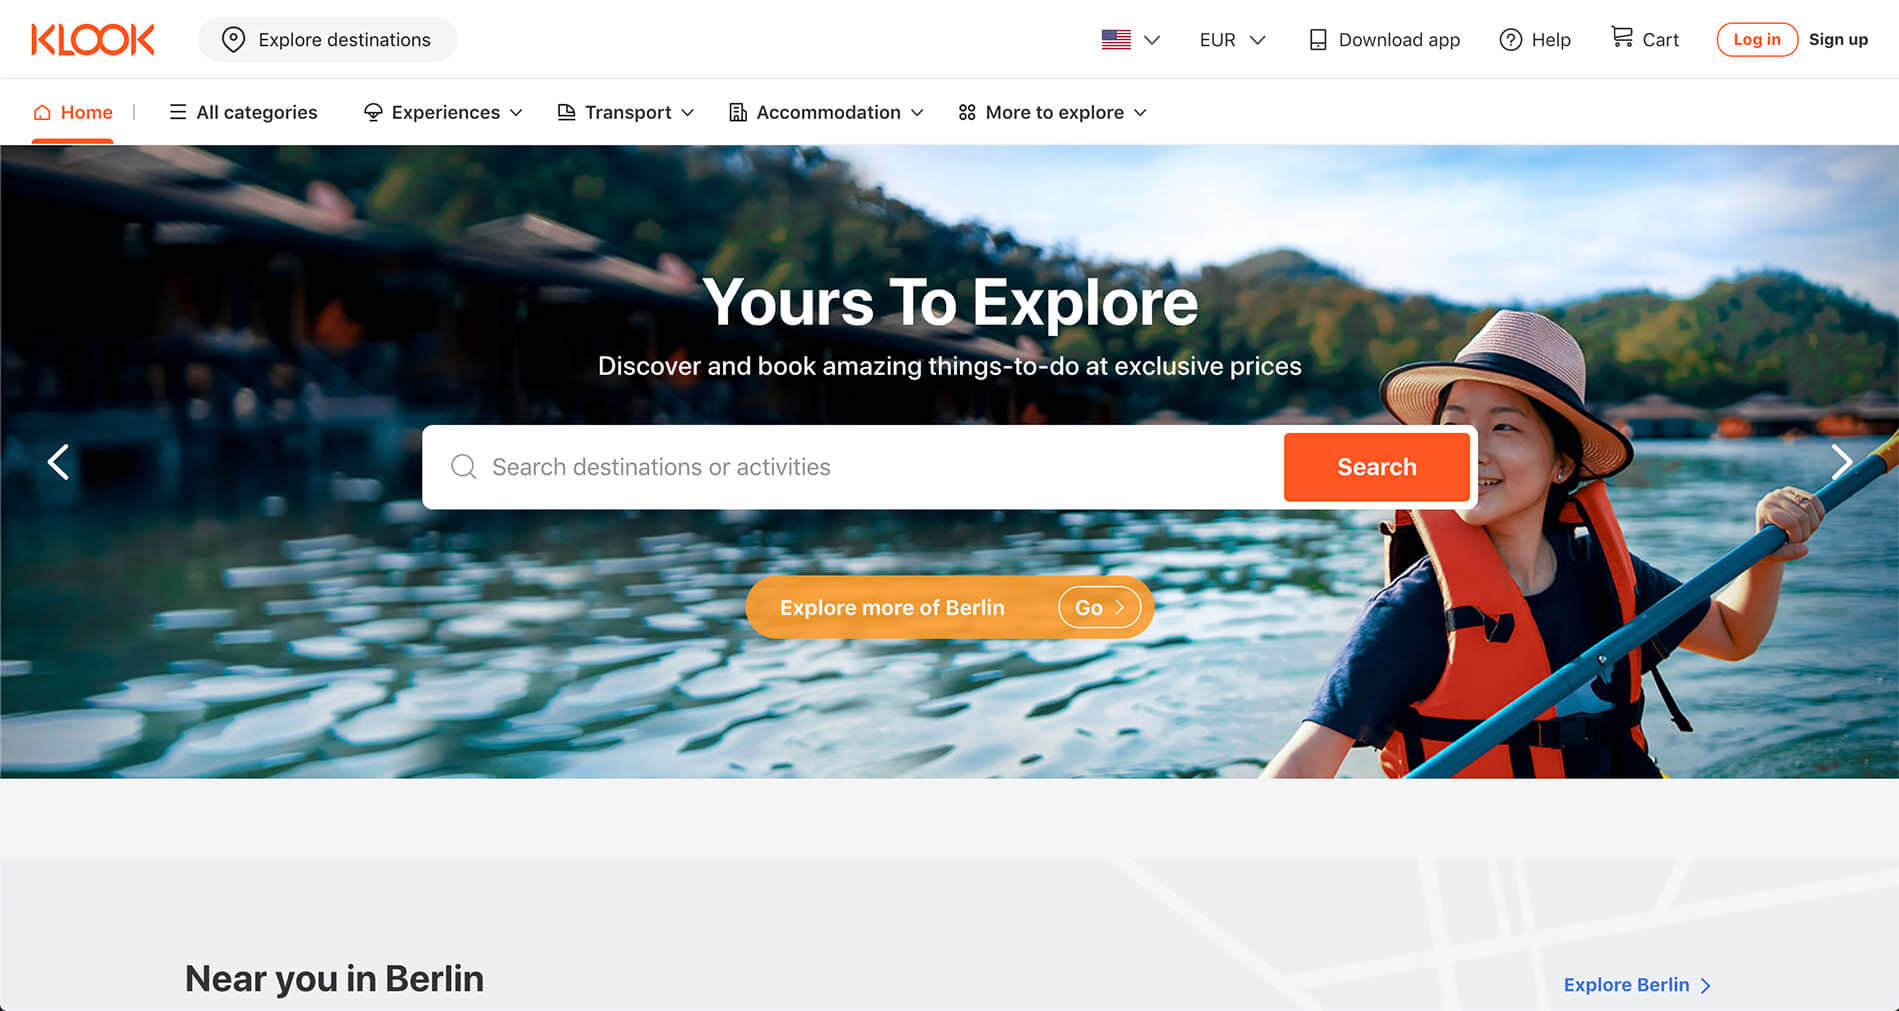The width and height of the screenshot is (1899, 1011).
Task: Click the All categories hamburger icon
Action: coord(178,112)
